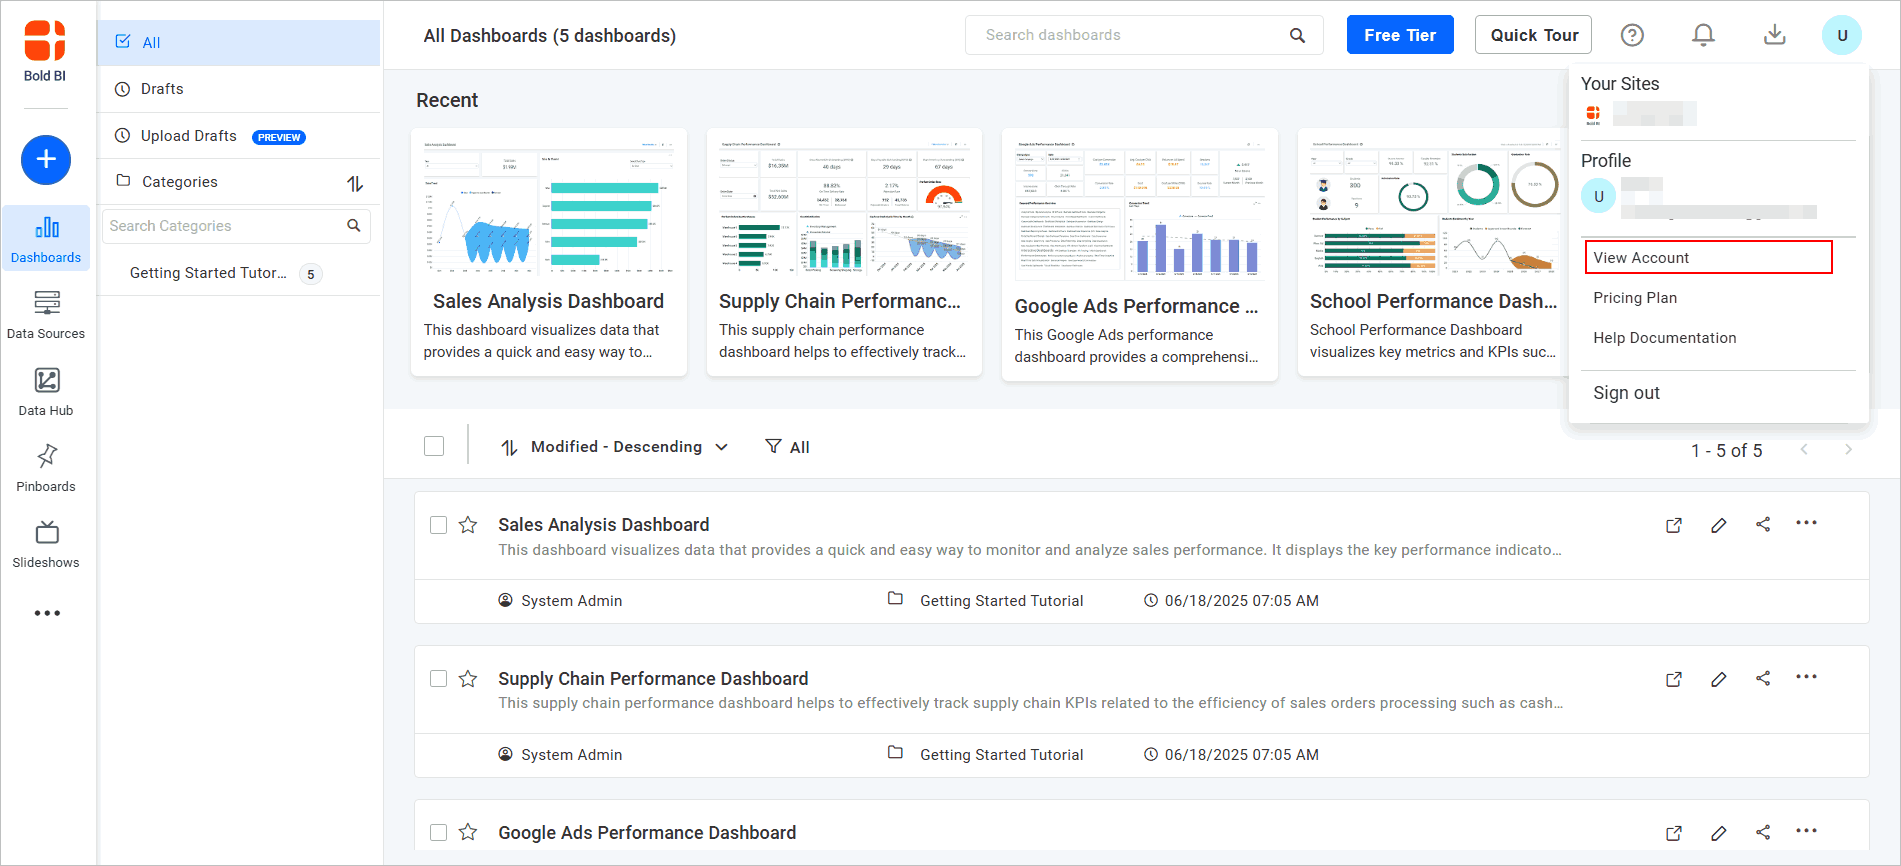Select the Categories heading
Viewport: 1901px width, 866px height.
180,182
